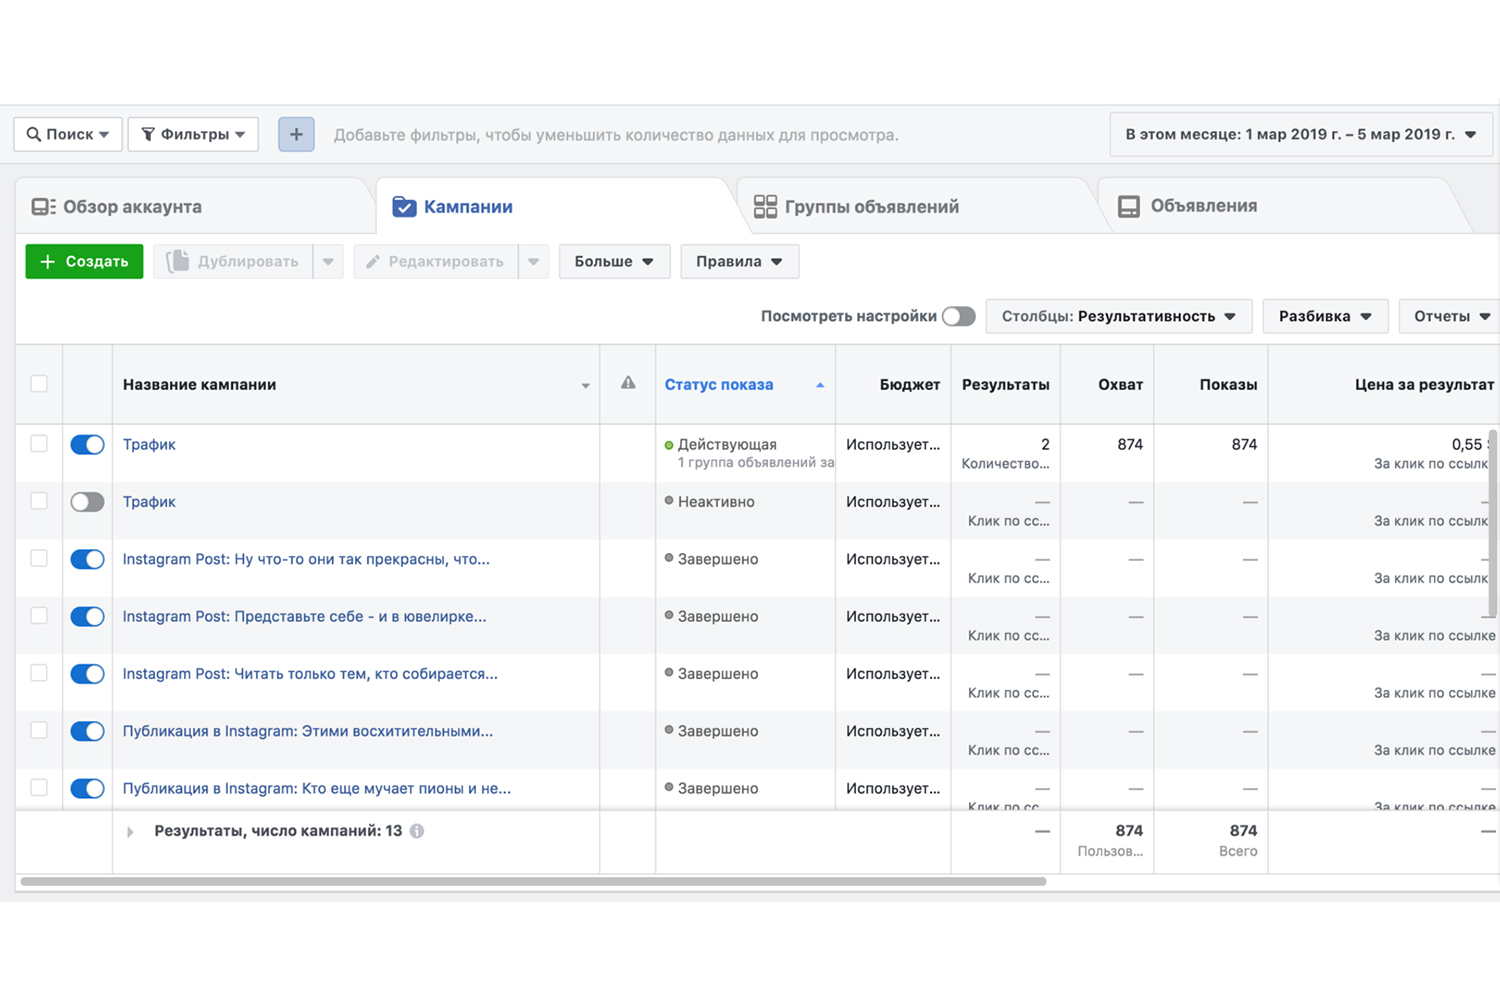The height and width of the screenshot is (1000, 1500).
Task: Switch to the Объявления tab
Action: 1202,206
